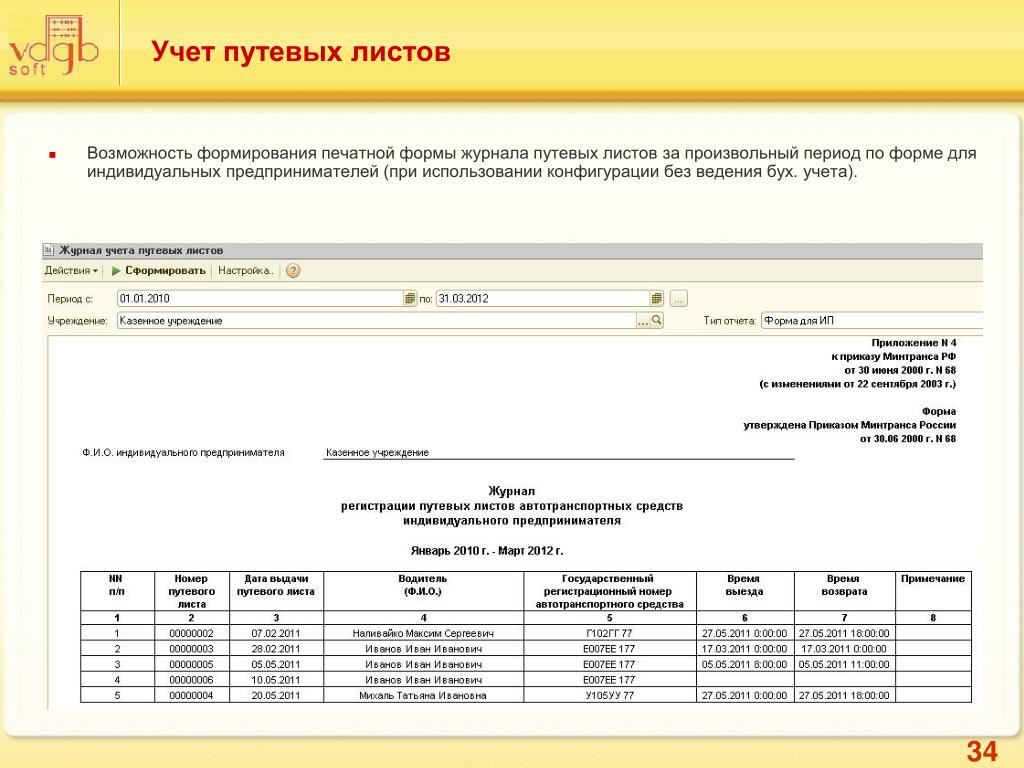Select cell 00000005 in the table
This screenshot has height=768, width=1024.
(191, 664)
